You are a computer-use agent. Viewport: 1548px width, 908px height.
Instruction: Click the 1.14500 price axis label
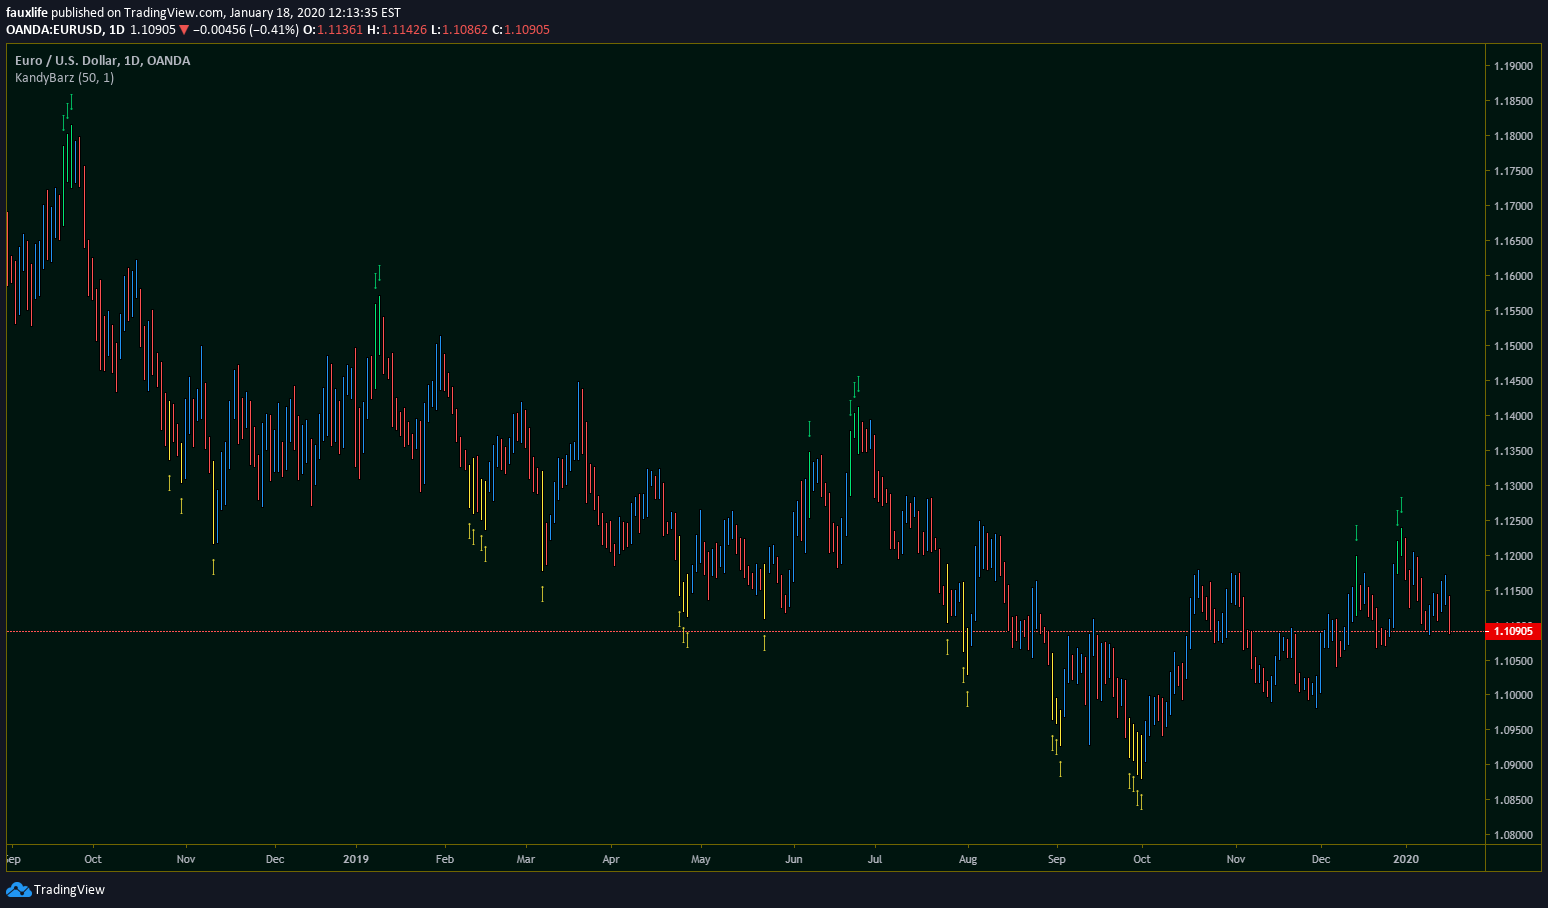[1513, 381]
